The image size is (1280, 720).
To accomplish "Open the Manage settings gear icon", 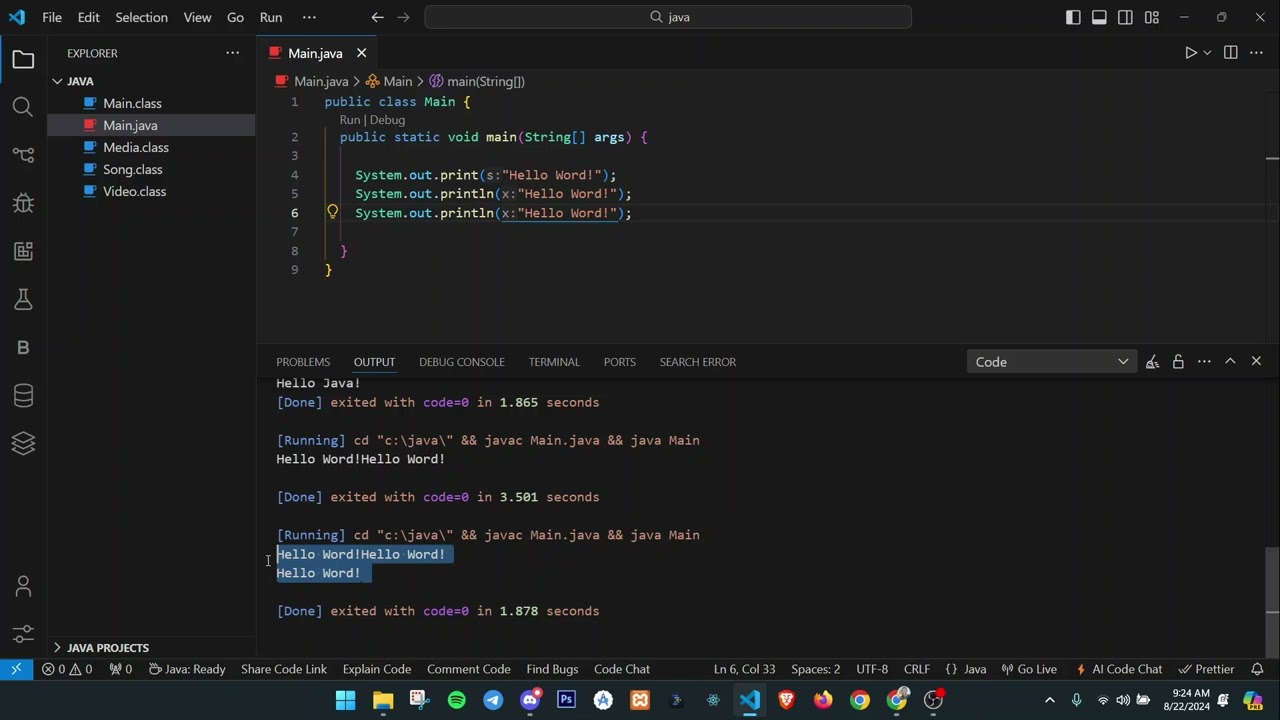I will tap(23, 634).
